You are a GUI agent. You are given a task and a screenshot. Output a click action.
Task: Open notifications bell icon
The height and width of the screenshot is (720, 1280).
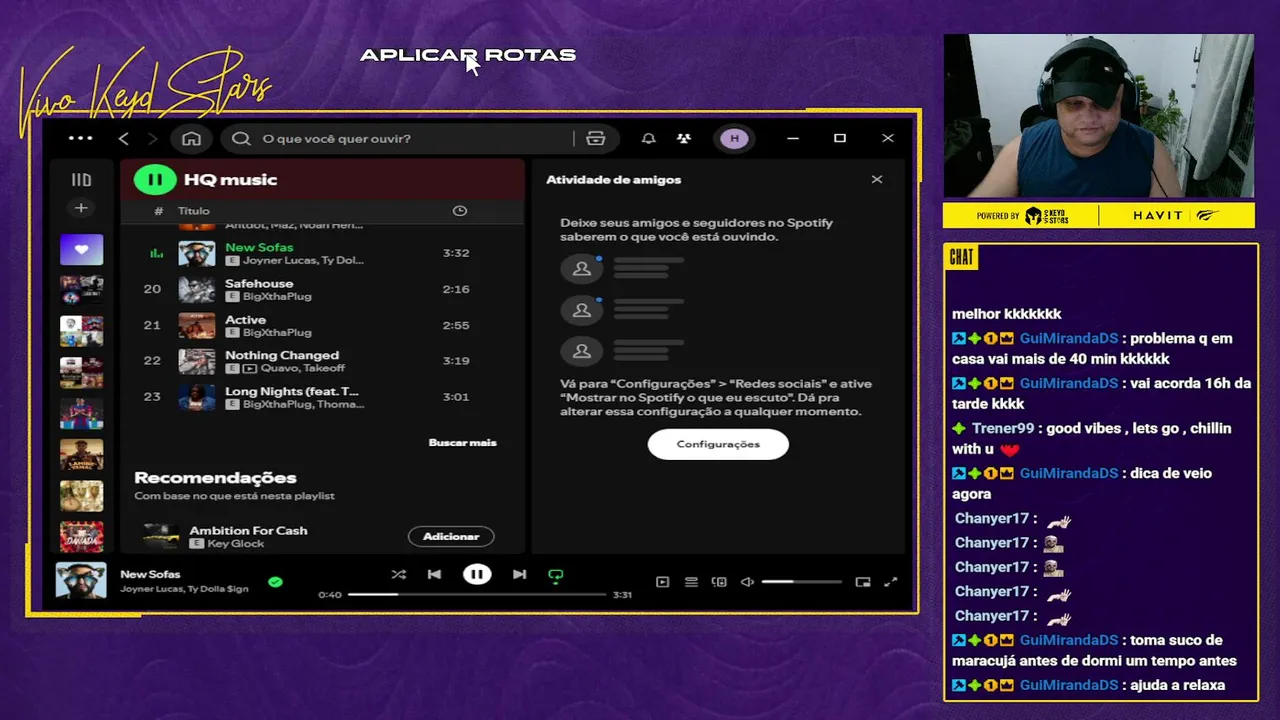[649, 139]
